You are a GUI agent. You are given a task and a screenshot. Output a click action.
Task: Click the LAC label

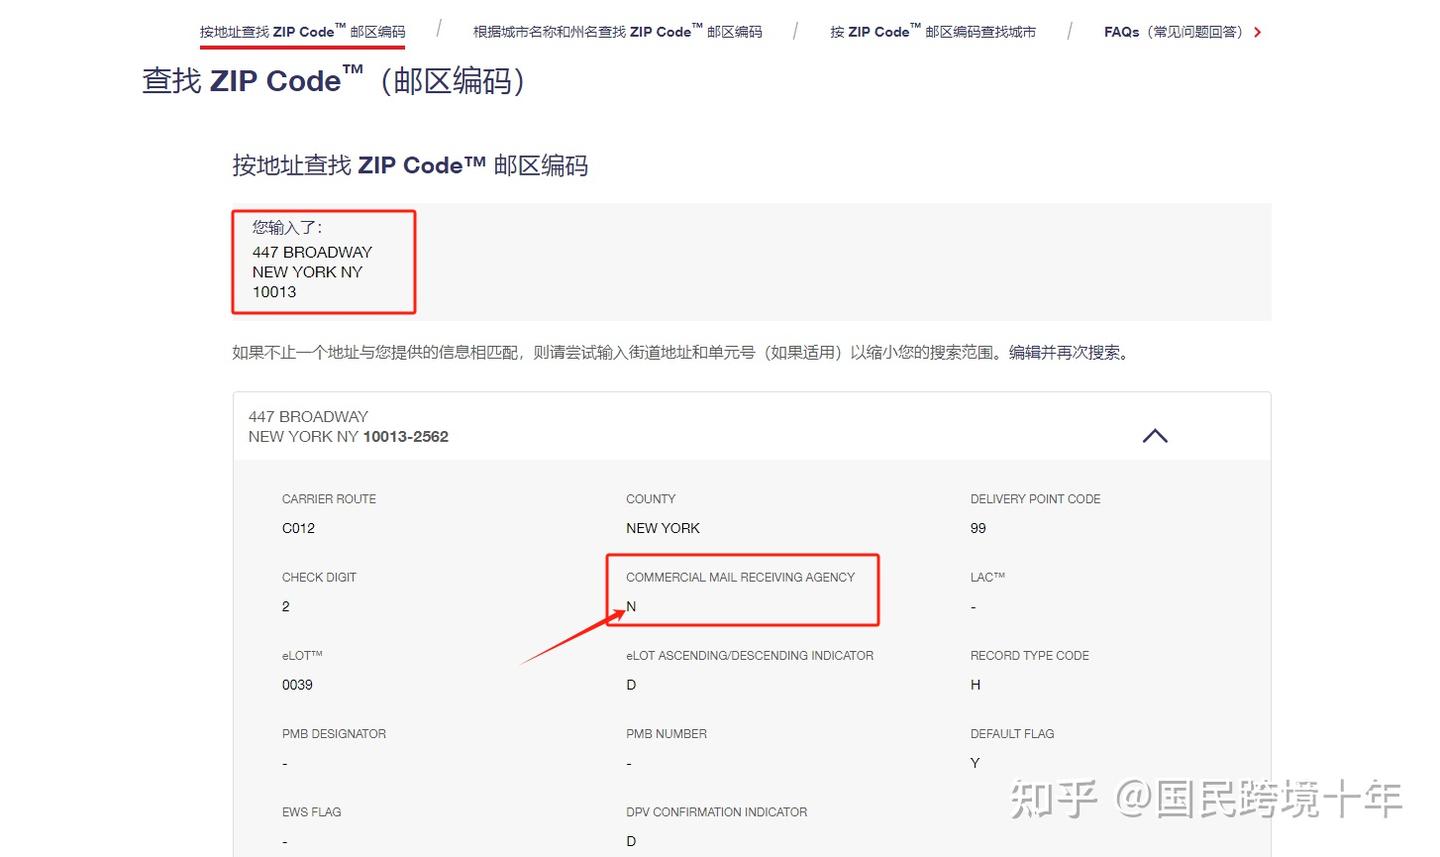[x=987, y=577]
